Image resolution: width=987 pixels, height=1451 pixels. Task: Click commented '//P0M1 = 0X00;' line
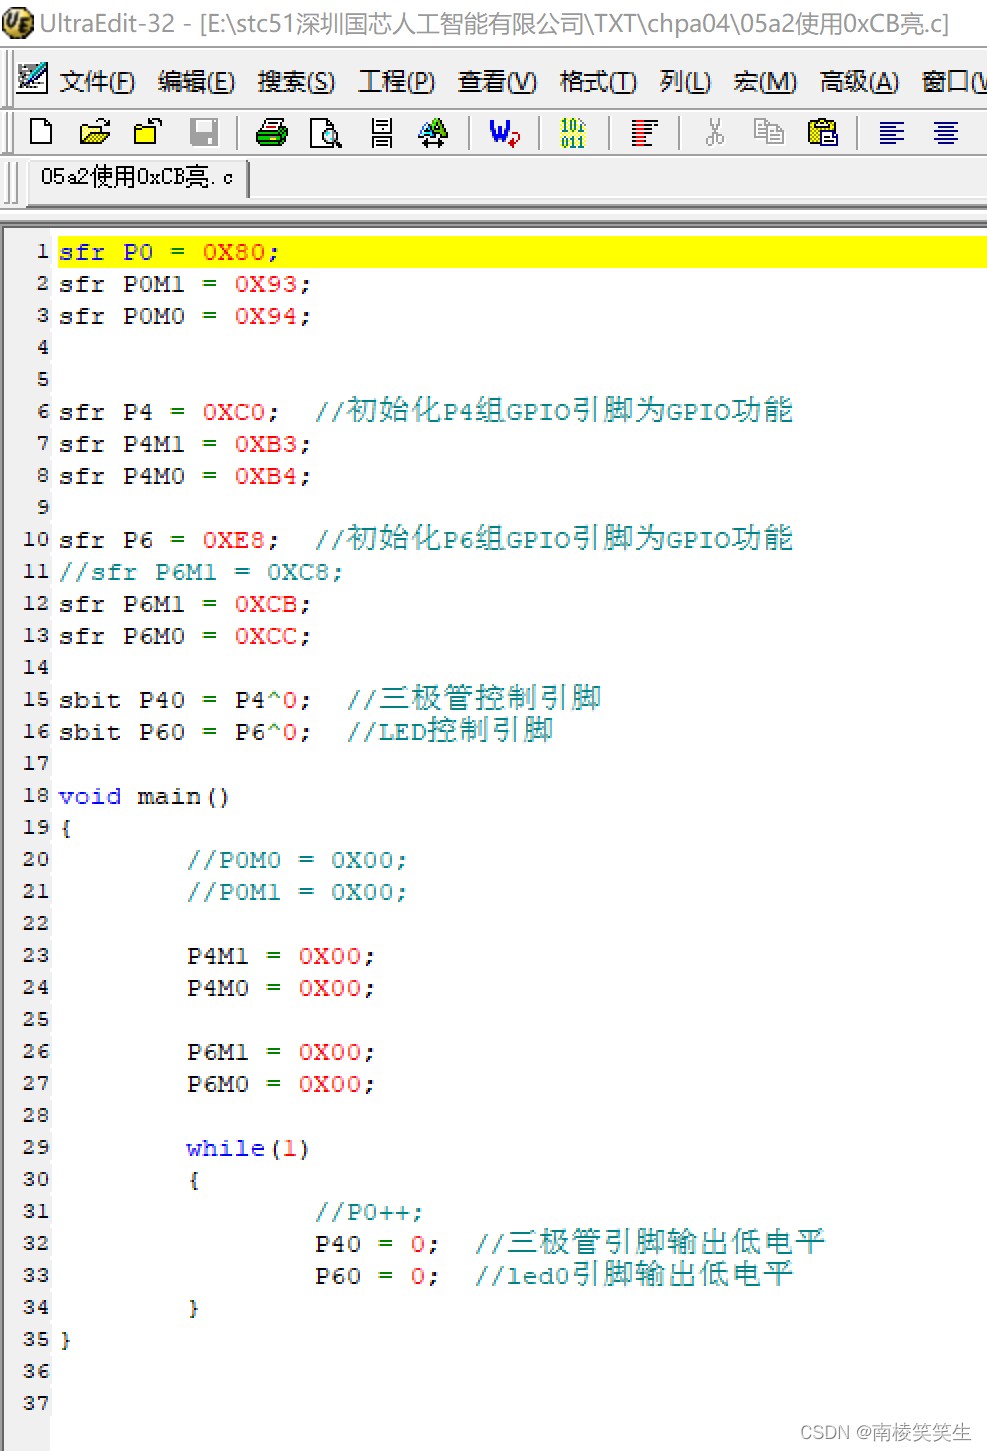(297, 892)
